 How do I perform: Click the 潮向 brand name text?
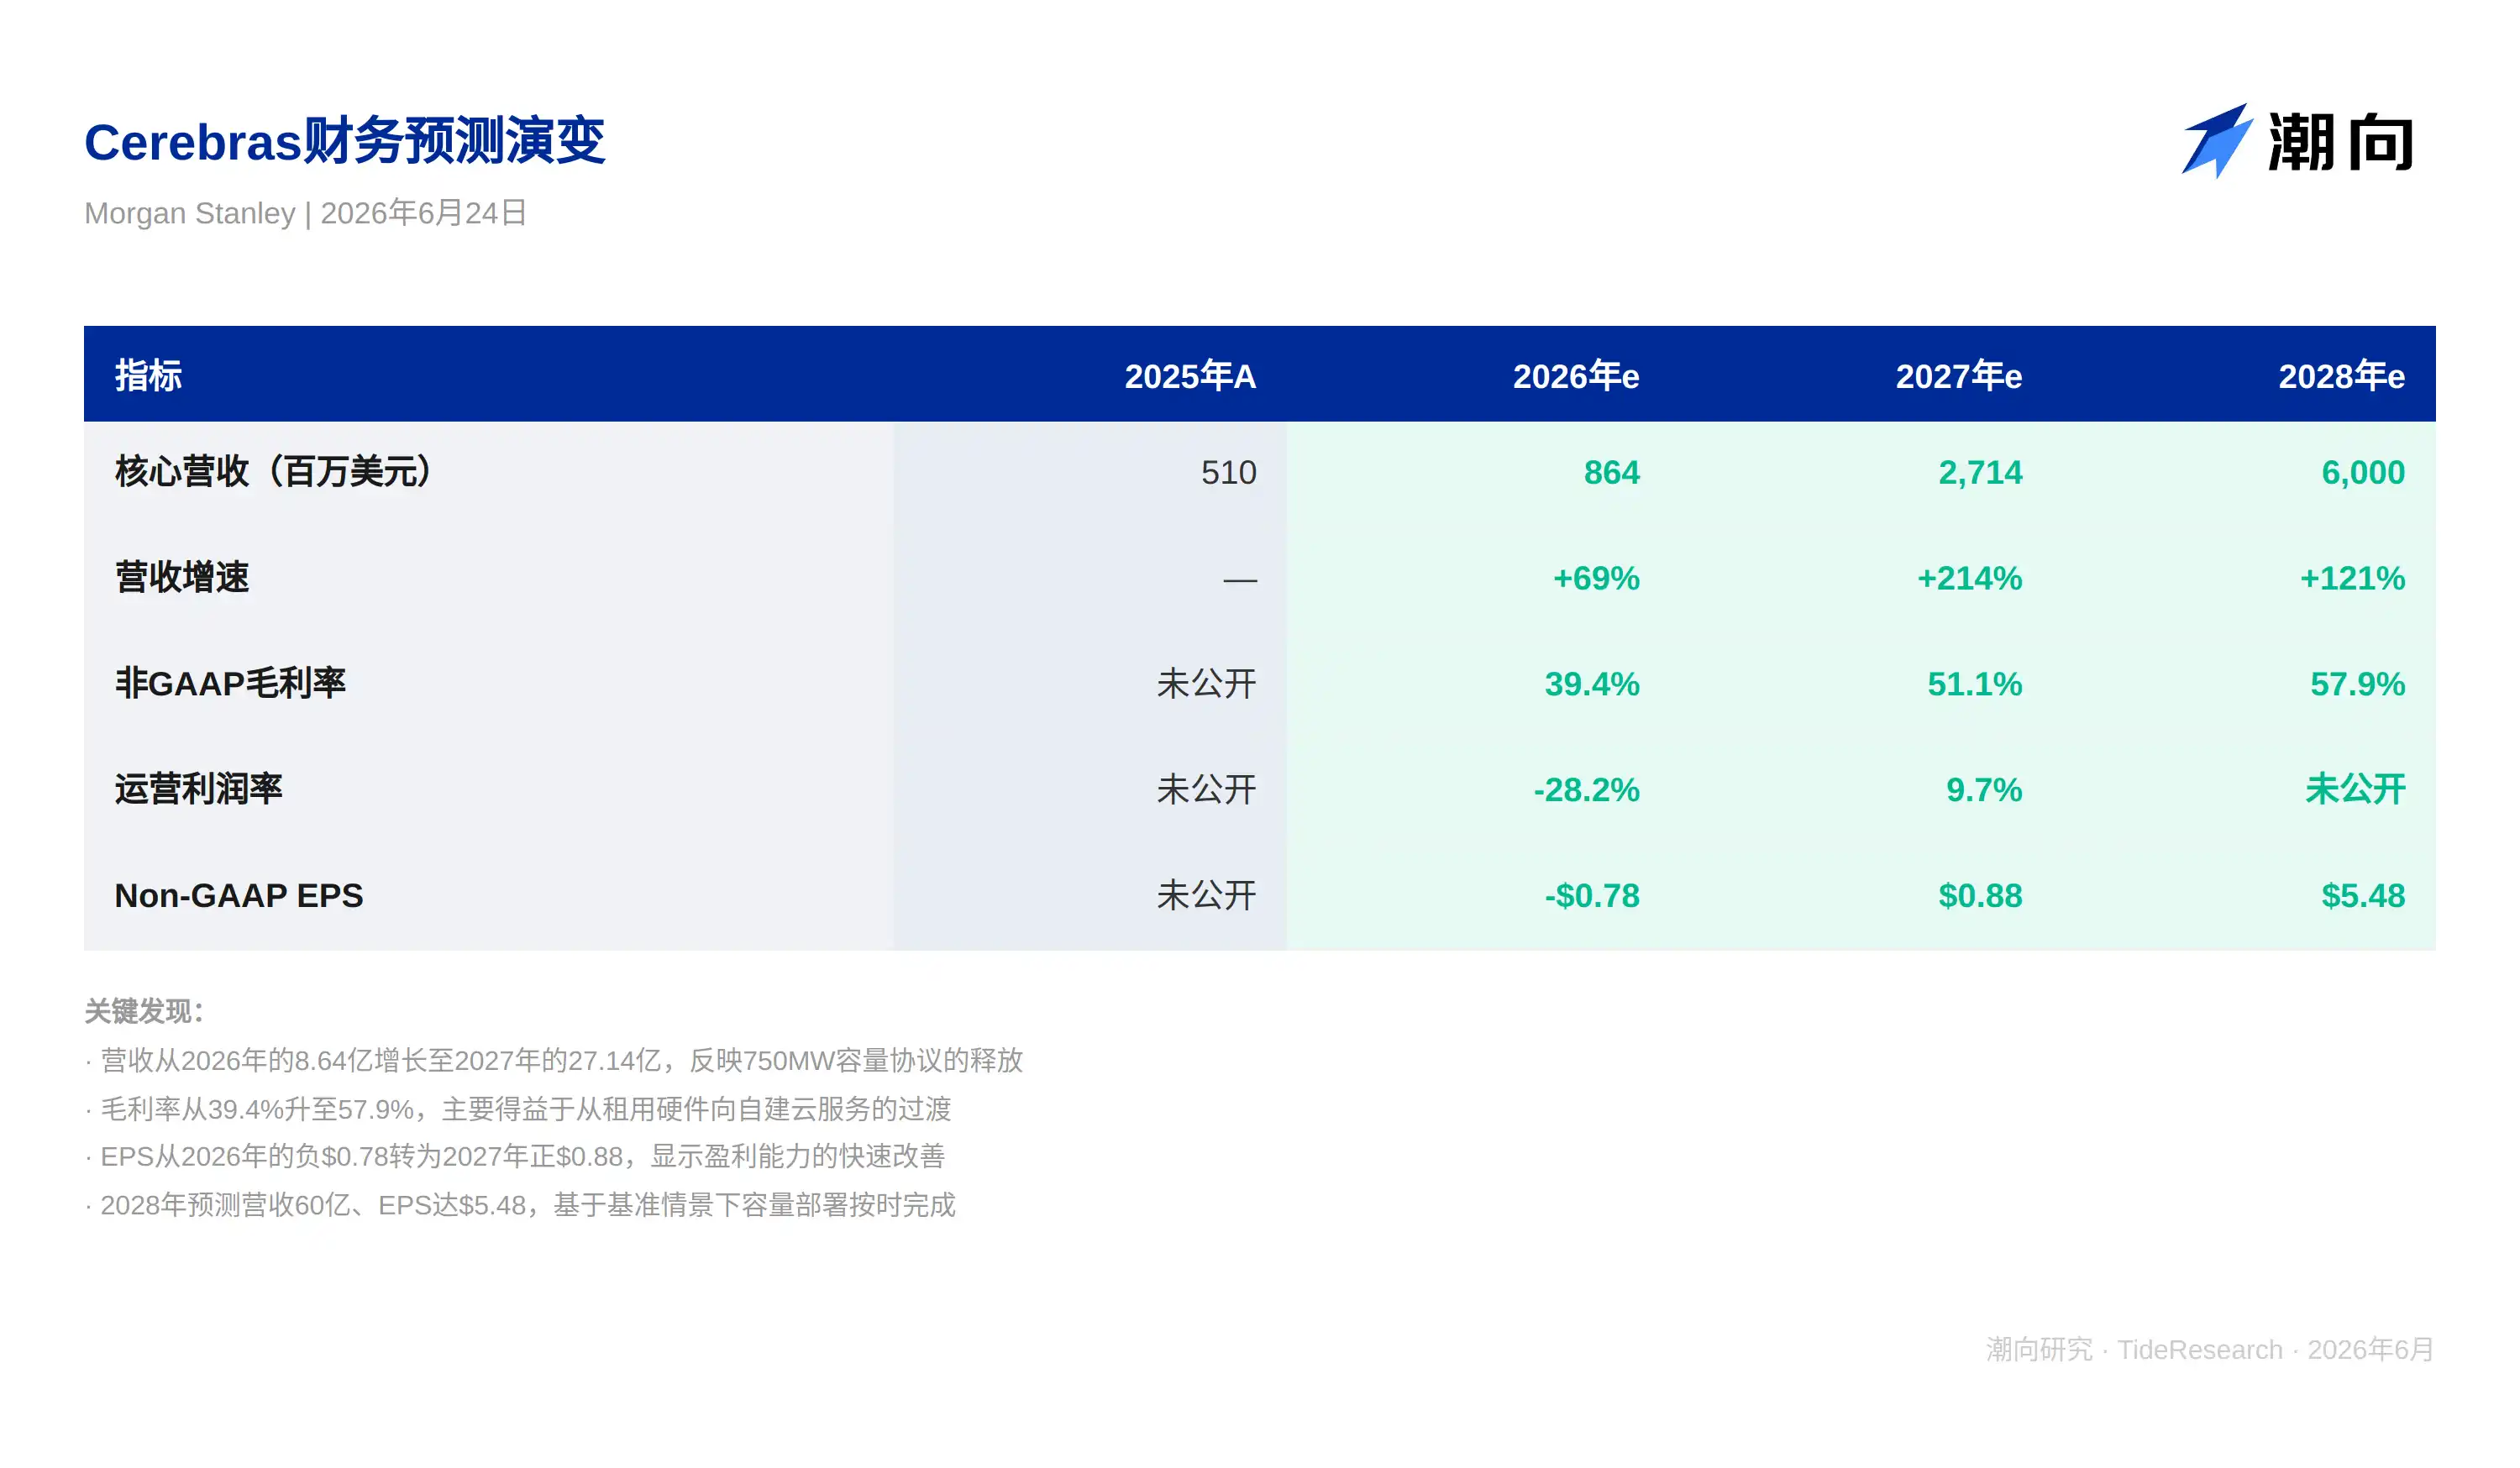[2341, 142]
